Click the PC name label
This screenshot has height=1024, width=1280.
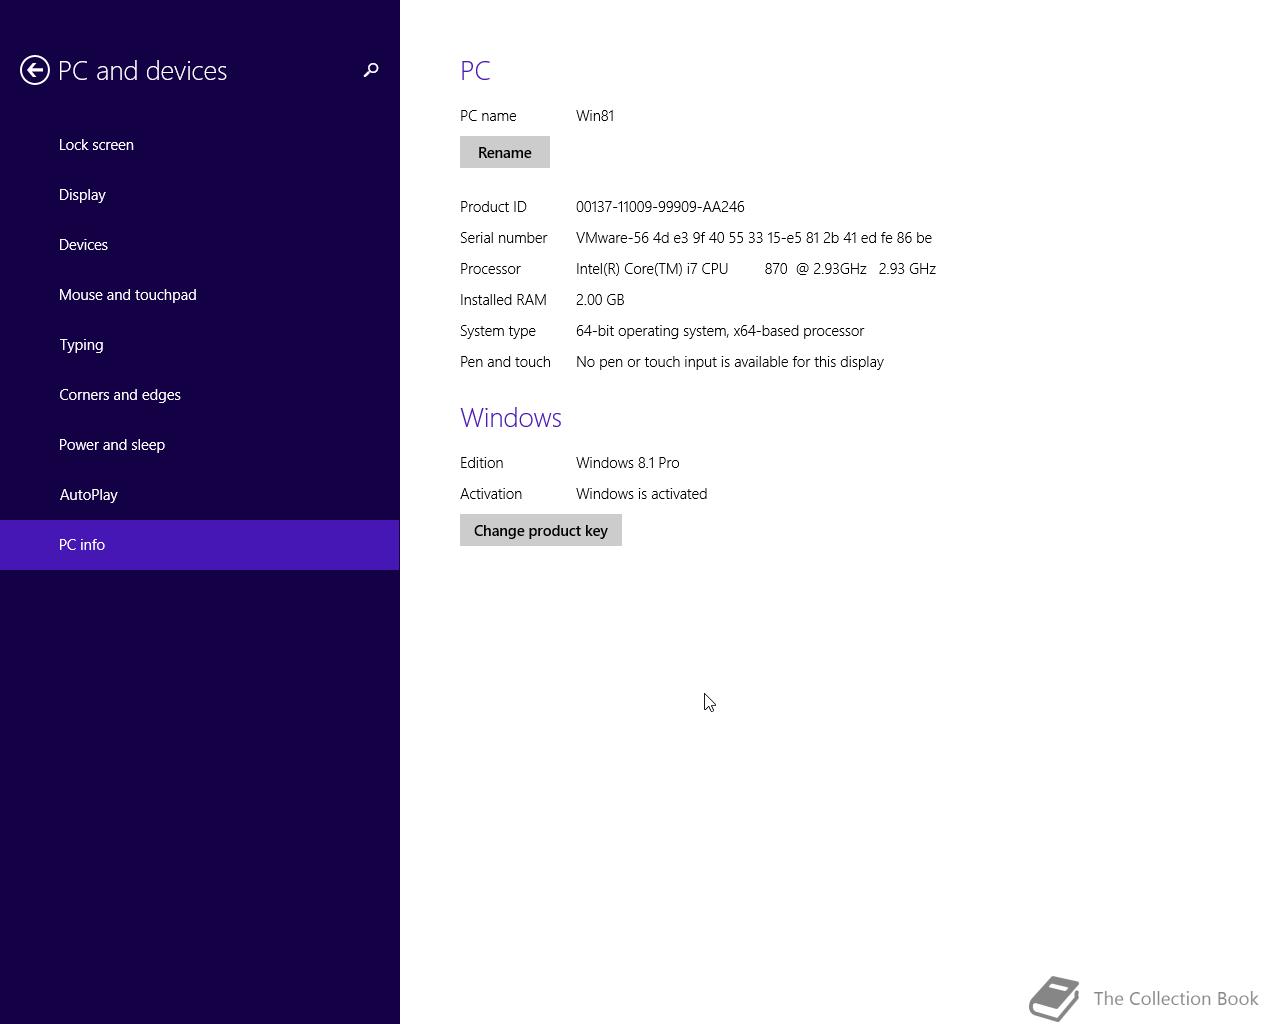tap(488, 116)
